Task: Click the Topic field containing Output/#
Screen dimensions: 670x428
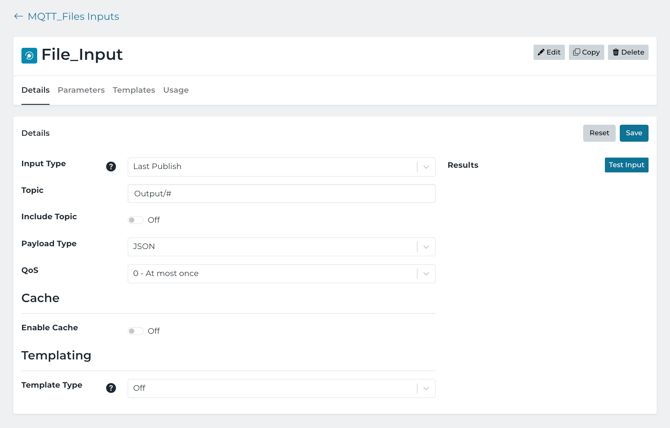Action: click(281, 193)
